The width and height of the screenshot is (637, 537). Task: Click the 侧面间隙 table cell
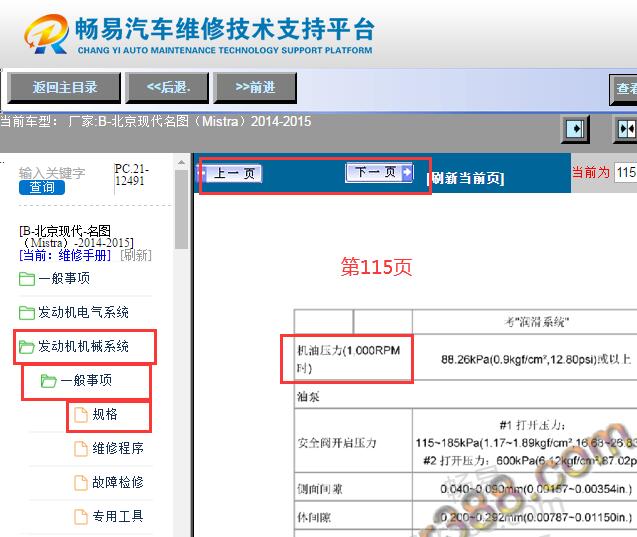pyautogui.click(x=353, y=488)
